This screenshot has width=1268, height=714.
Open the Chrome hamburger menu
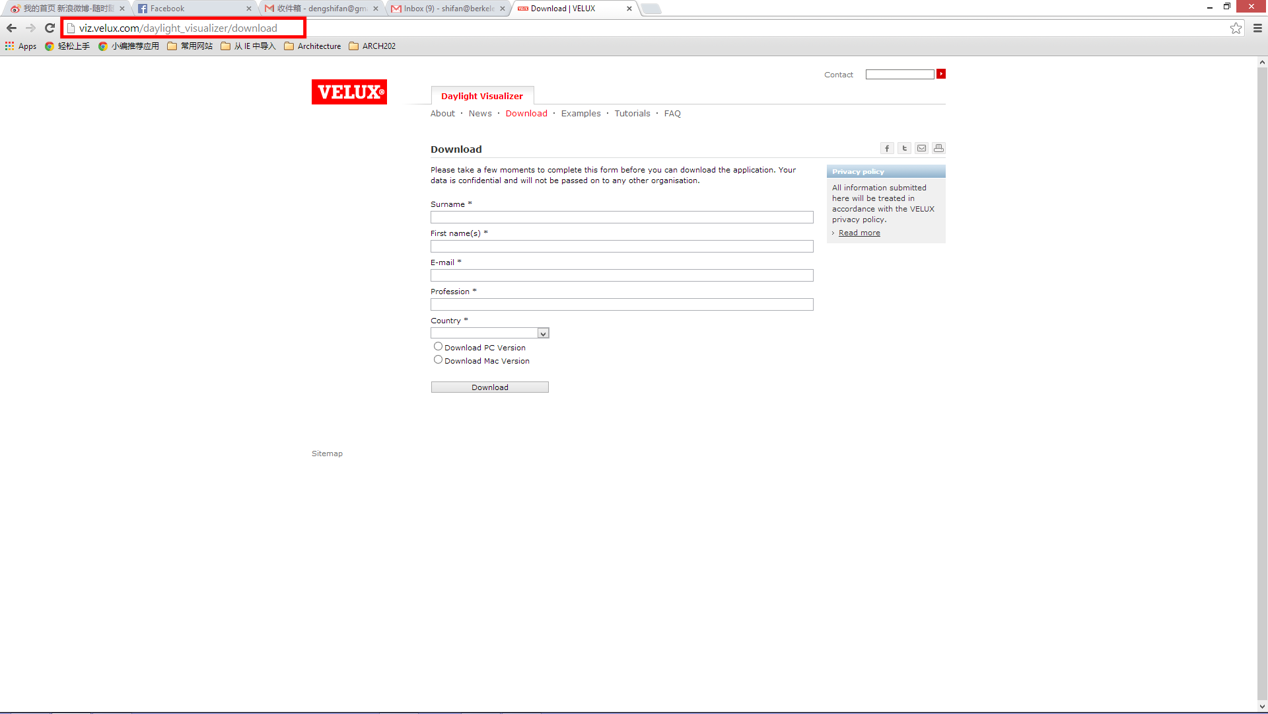[1257, 28]
